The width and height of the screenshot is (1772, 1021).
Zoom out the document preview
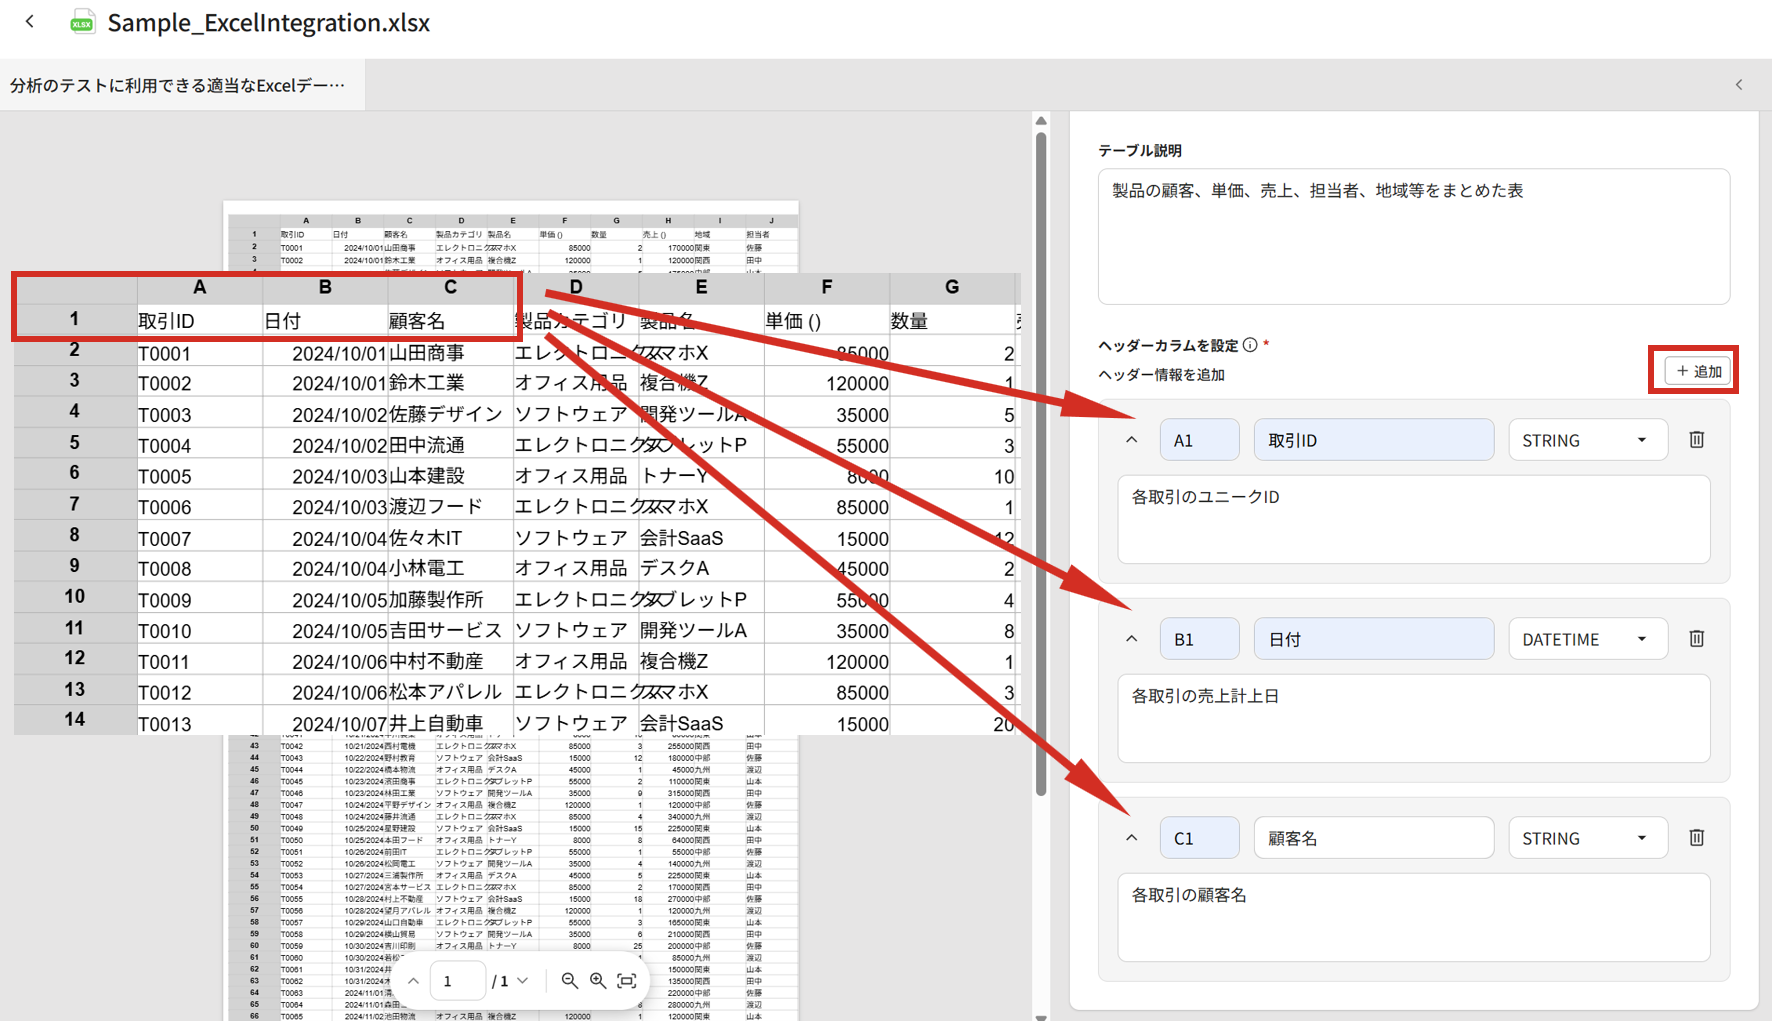tap(569, 981)
